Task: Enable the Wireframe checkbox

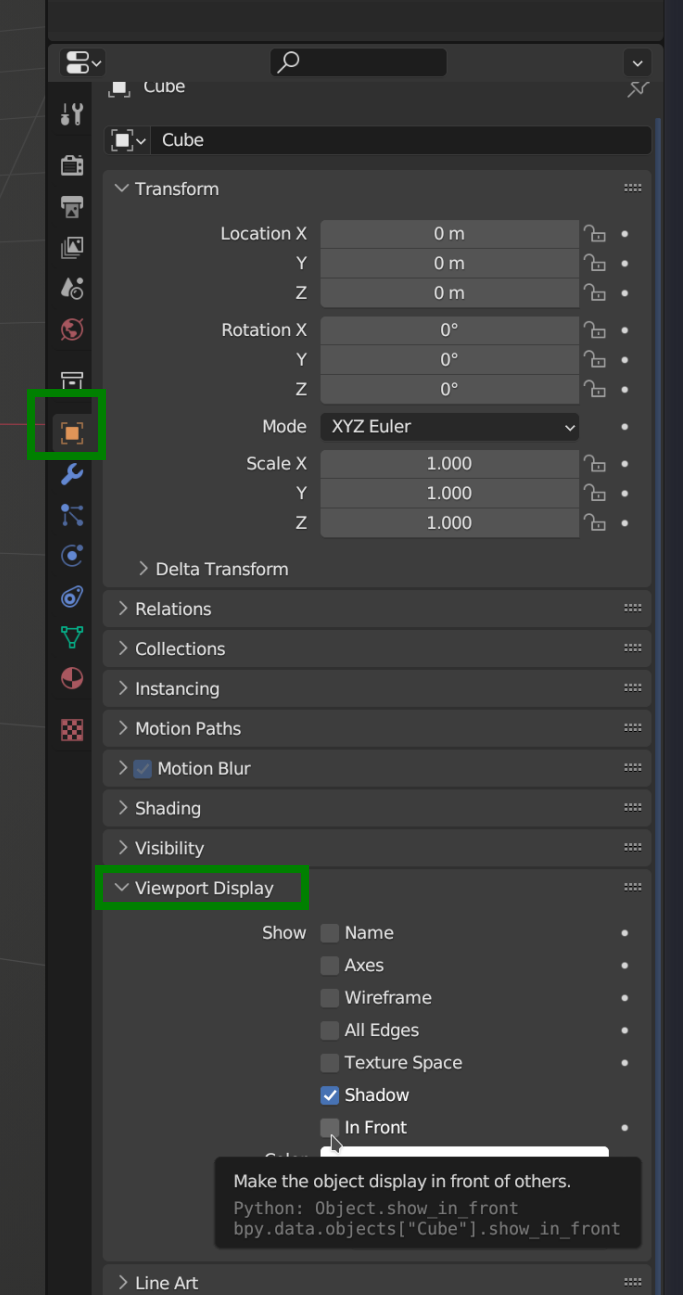Action: tap(330, 998)
